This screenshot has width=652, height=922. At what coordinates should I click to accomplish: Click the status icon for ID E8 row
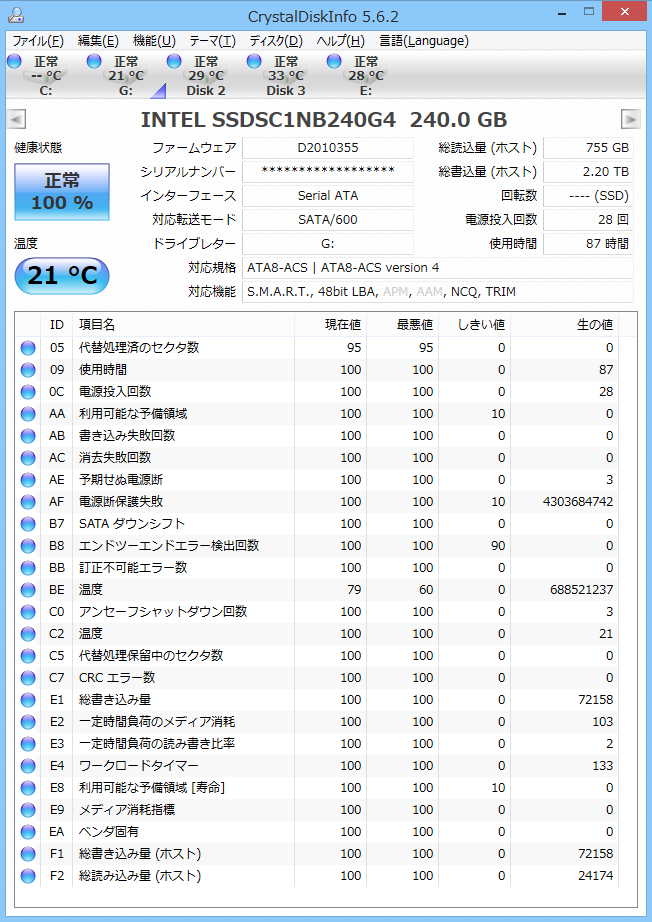pyautogui.click(x=28, y=788)
